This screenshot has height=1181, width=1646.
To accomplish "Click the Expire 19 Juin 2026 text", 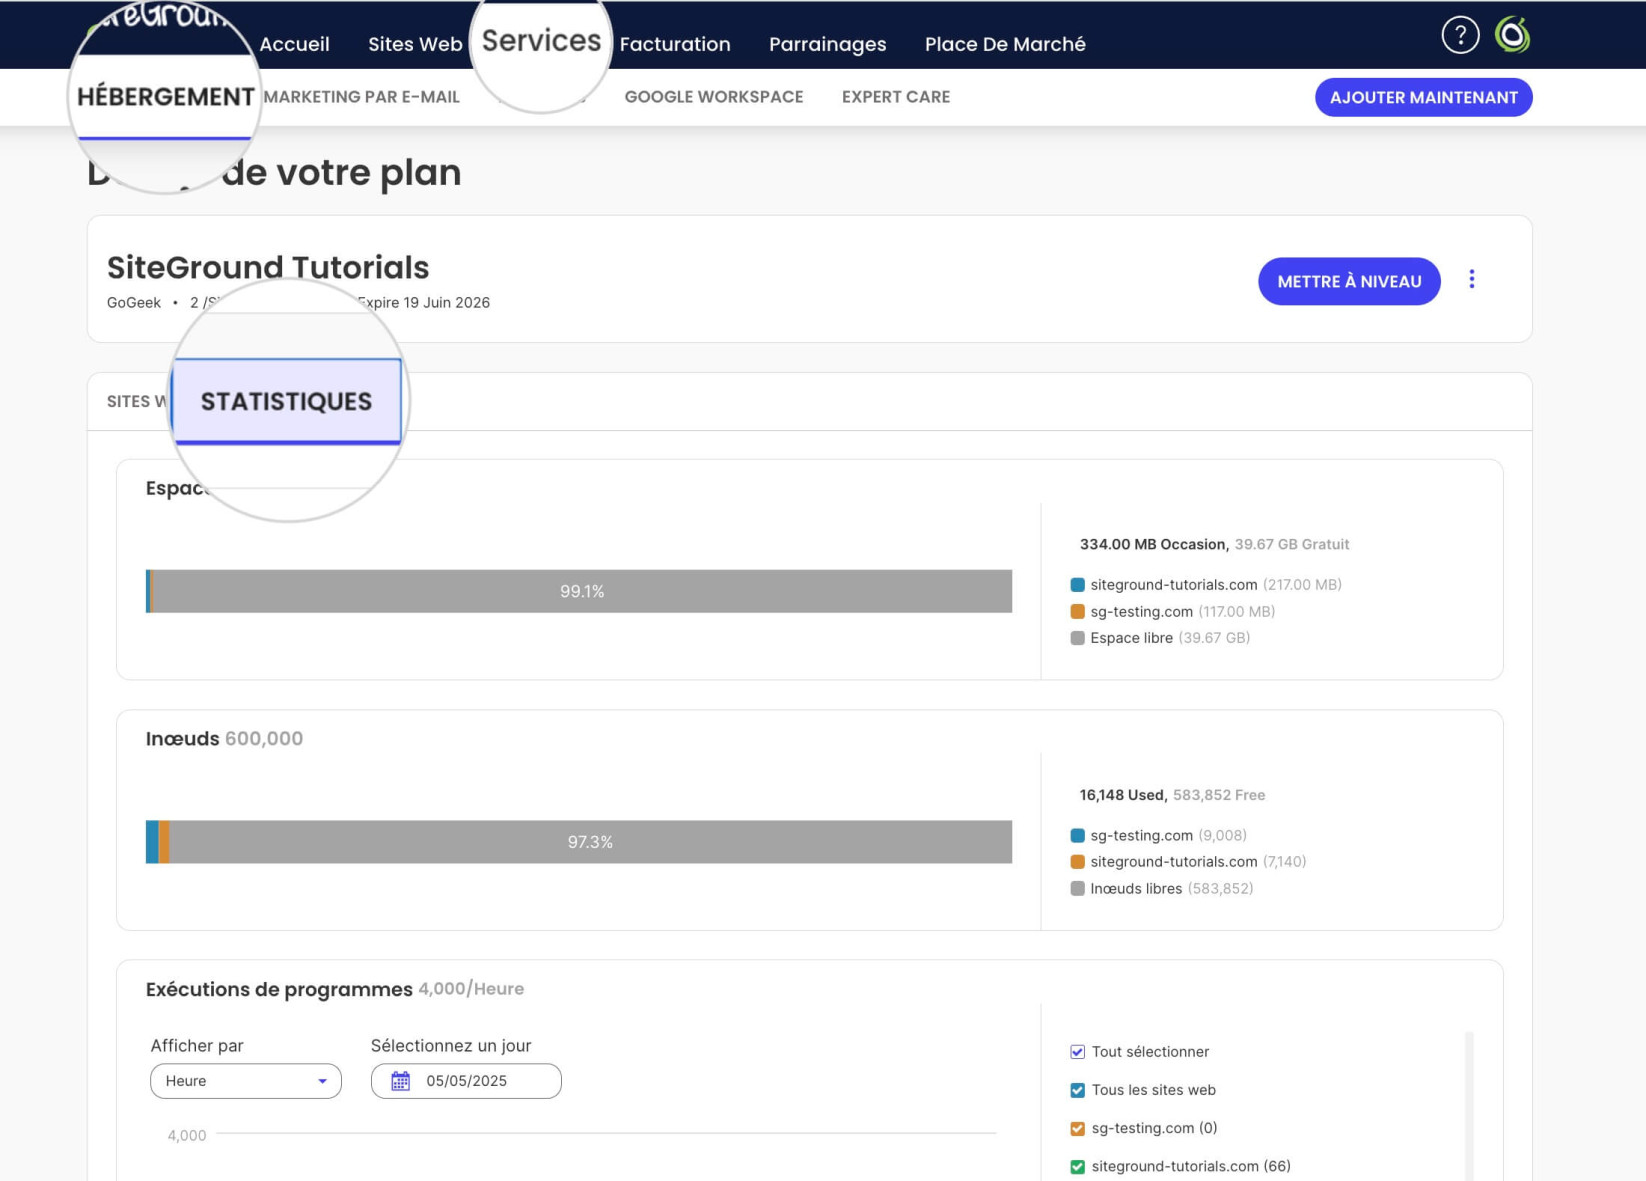I will point(424,303).
